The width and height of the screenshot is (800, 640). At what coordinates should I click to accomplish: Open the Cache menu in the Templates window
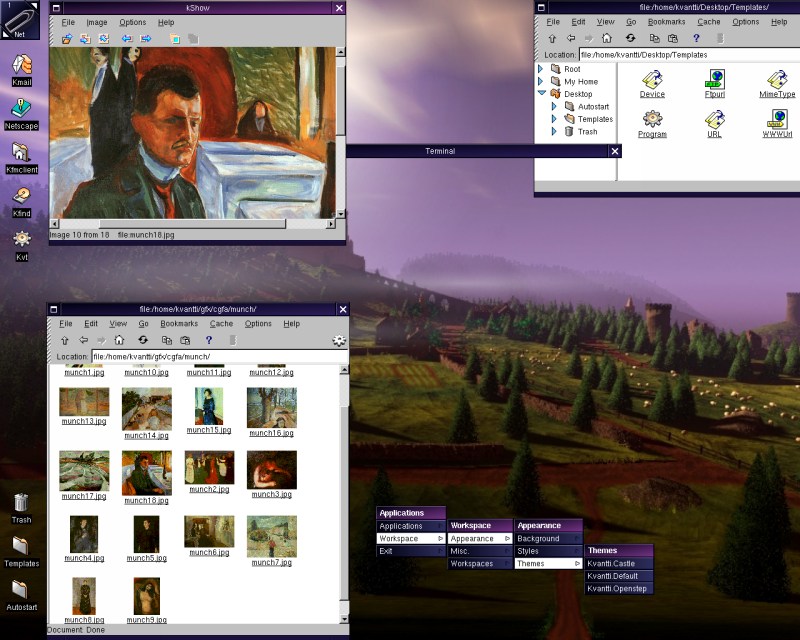point(709,22)
